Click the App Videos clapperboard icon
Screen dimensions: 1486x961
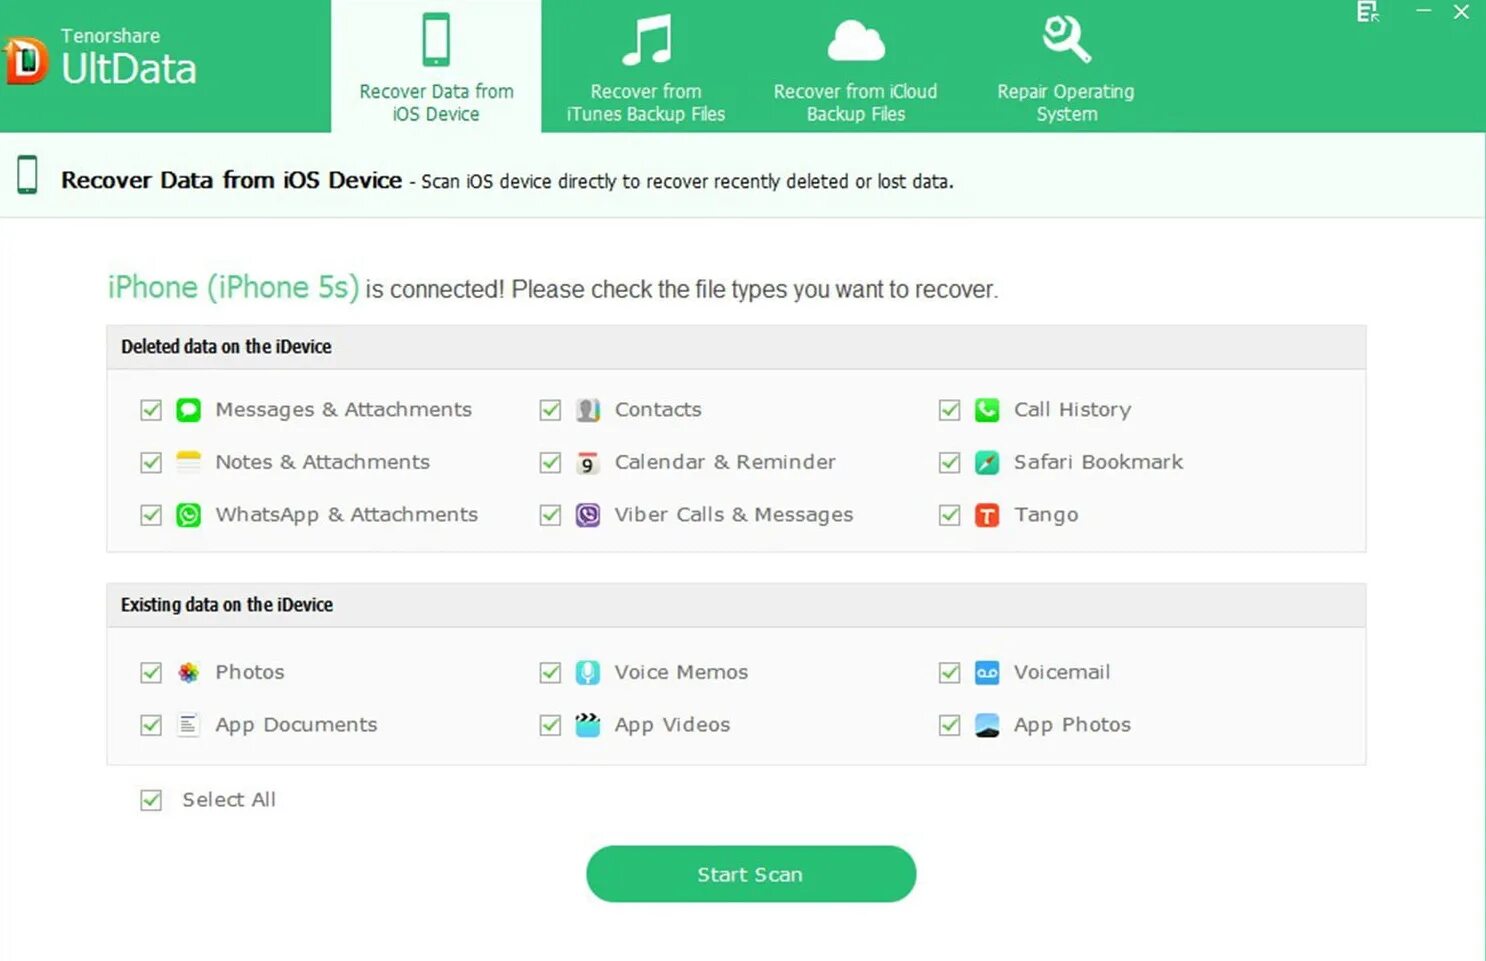(588, 725)
